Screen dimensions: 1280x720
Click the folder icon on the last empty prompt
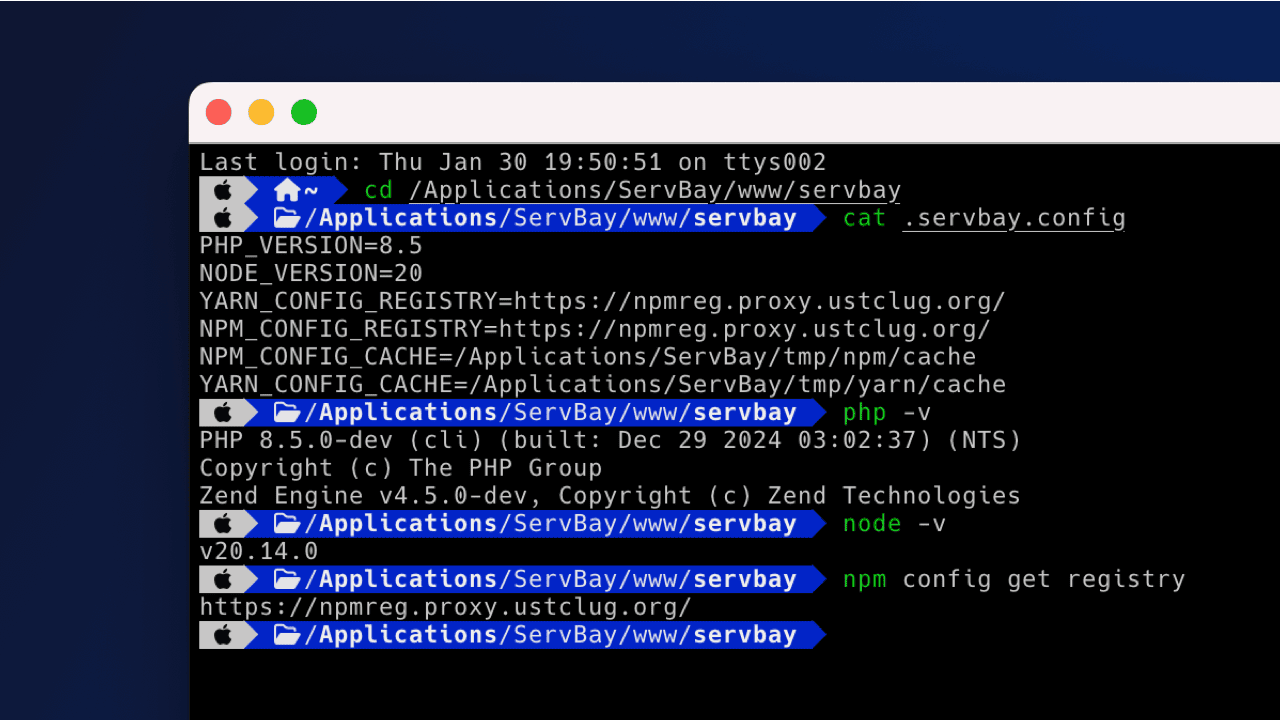(x=287, y=635)
